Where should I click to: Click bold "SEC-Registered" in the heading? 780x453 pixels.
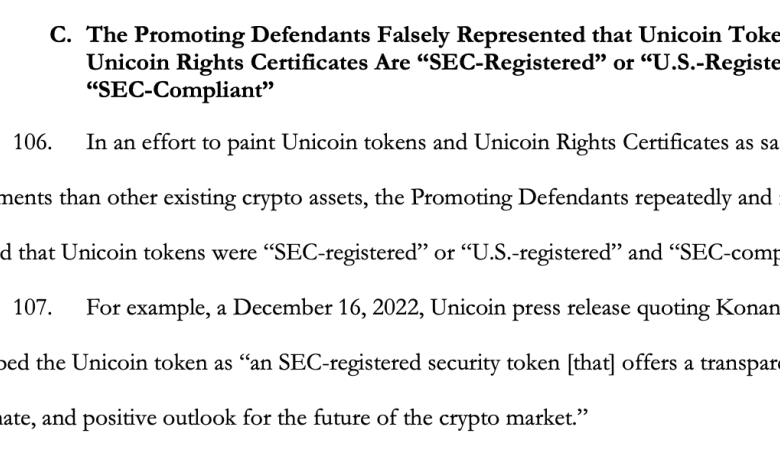click(511, 63)
